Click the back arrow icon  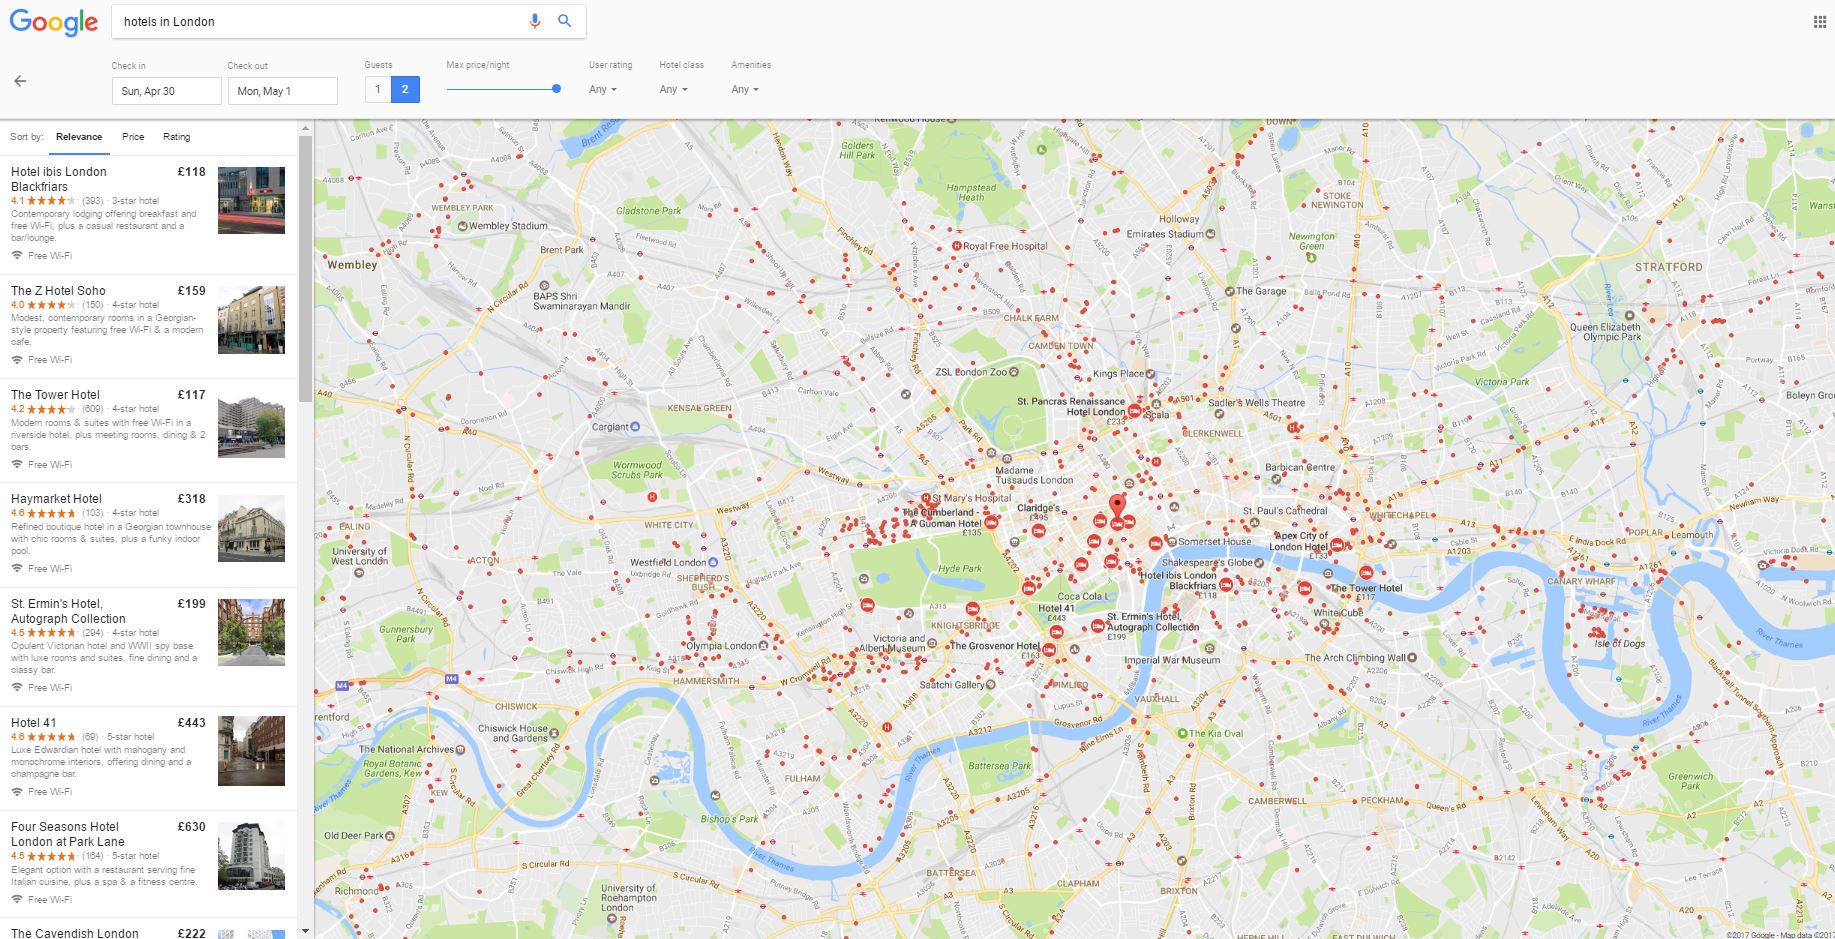[20, 81]
